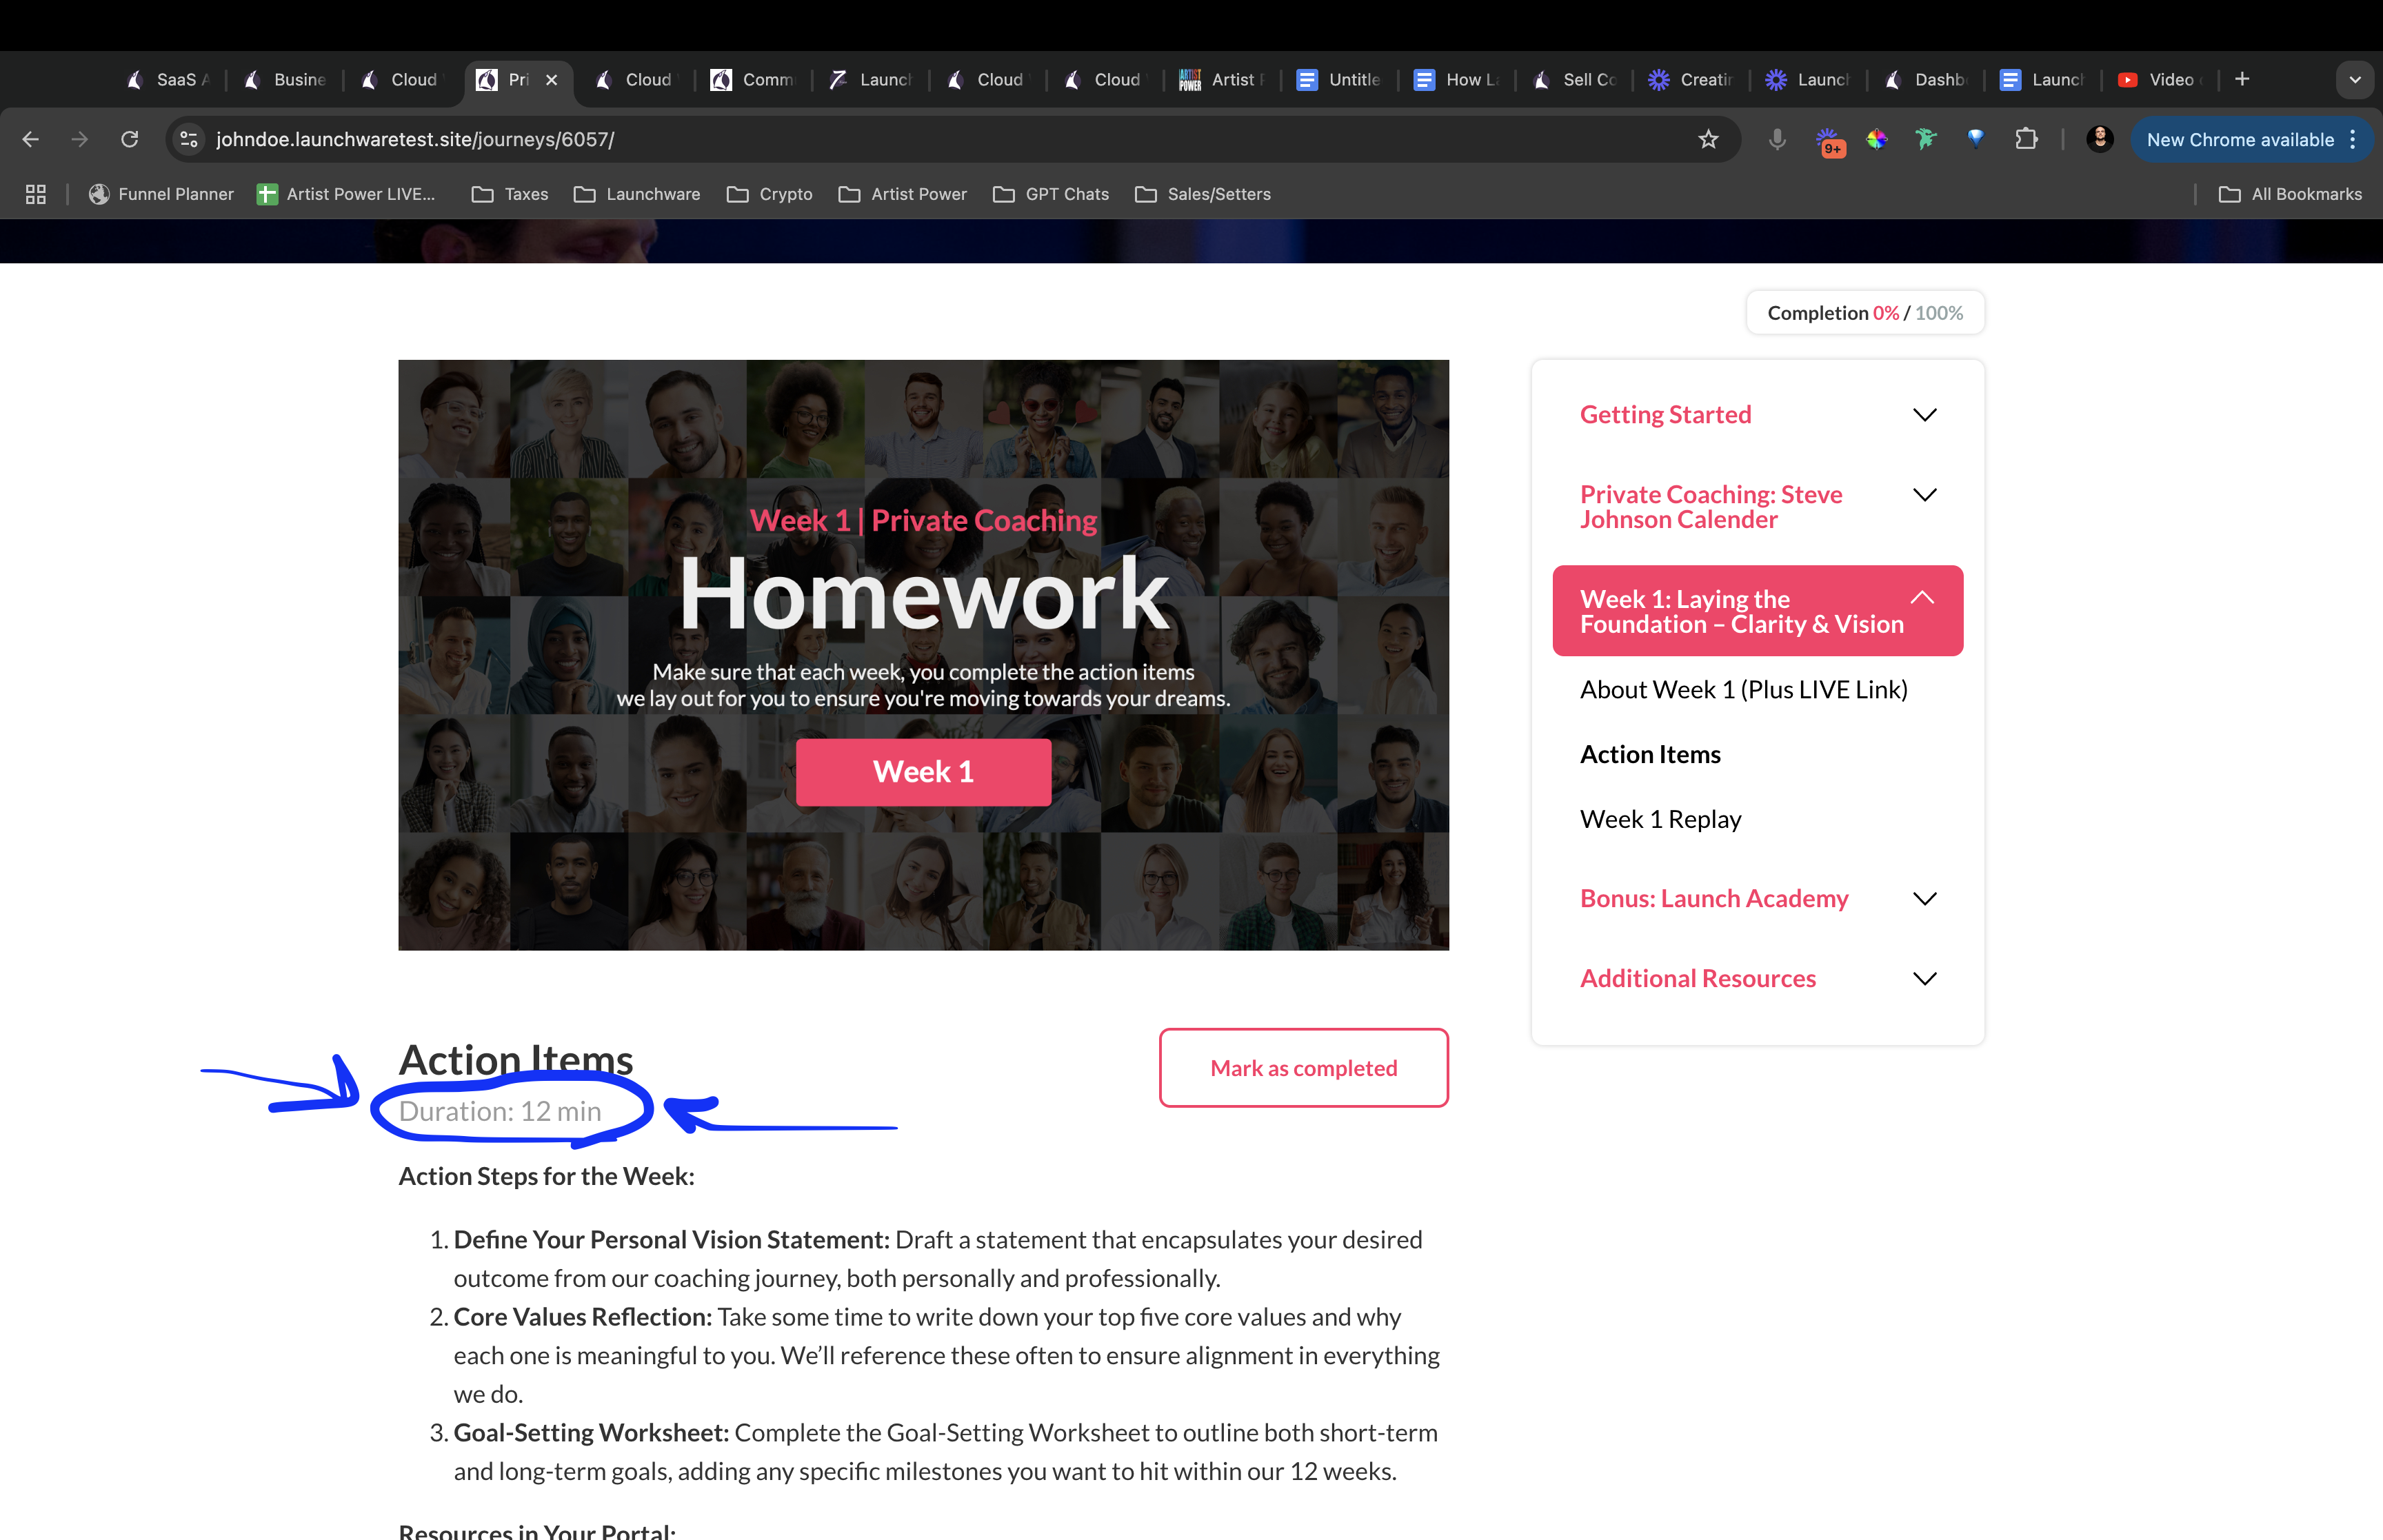The height and width of the screenshot is (1540, 2383).
Task: Reload the page with refresh icon
Action: (x=129, y=139)
